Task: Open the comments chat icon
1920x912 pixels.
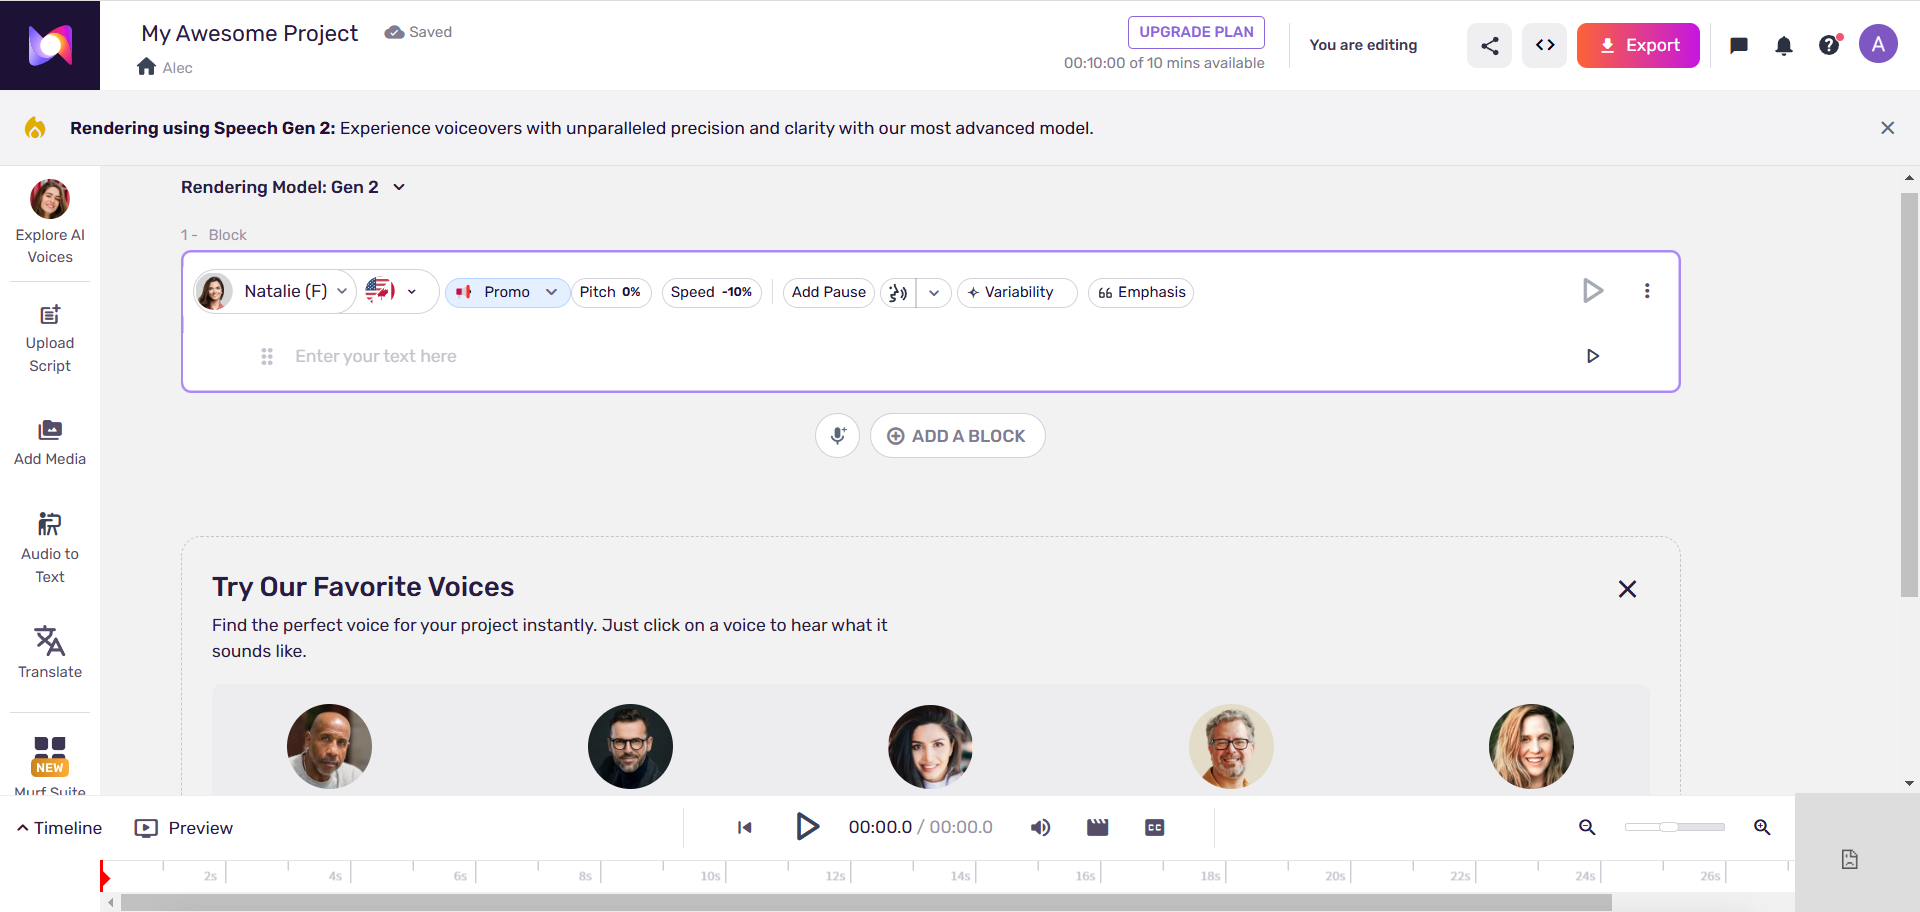Action: 1738,45
